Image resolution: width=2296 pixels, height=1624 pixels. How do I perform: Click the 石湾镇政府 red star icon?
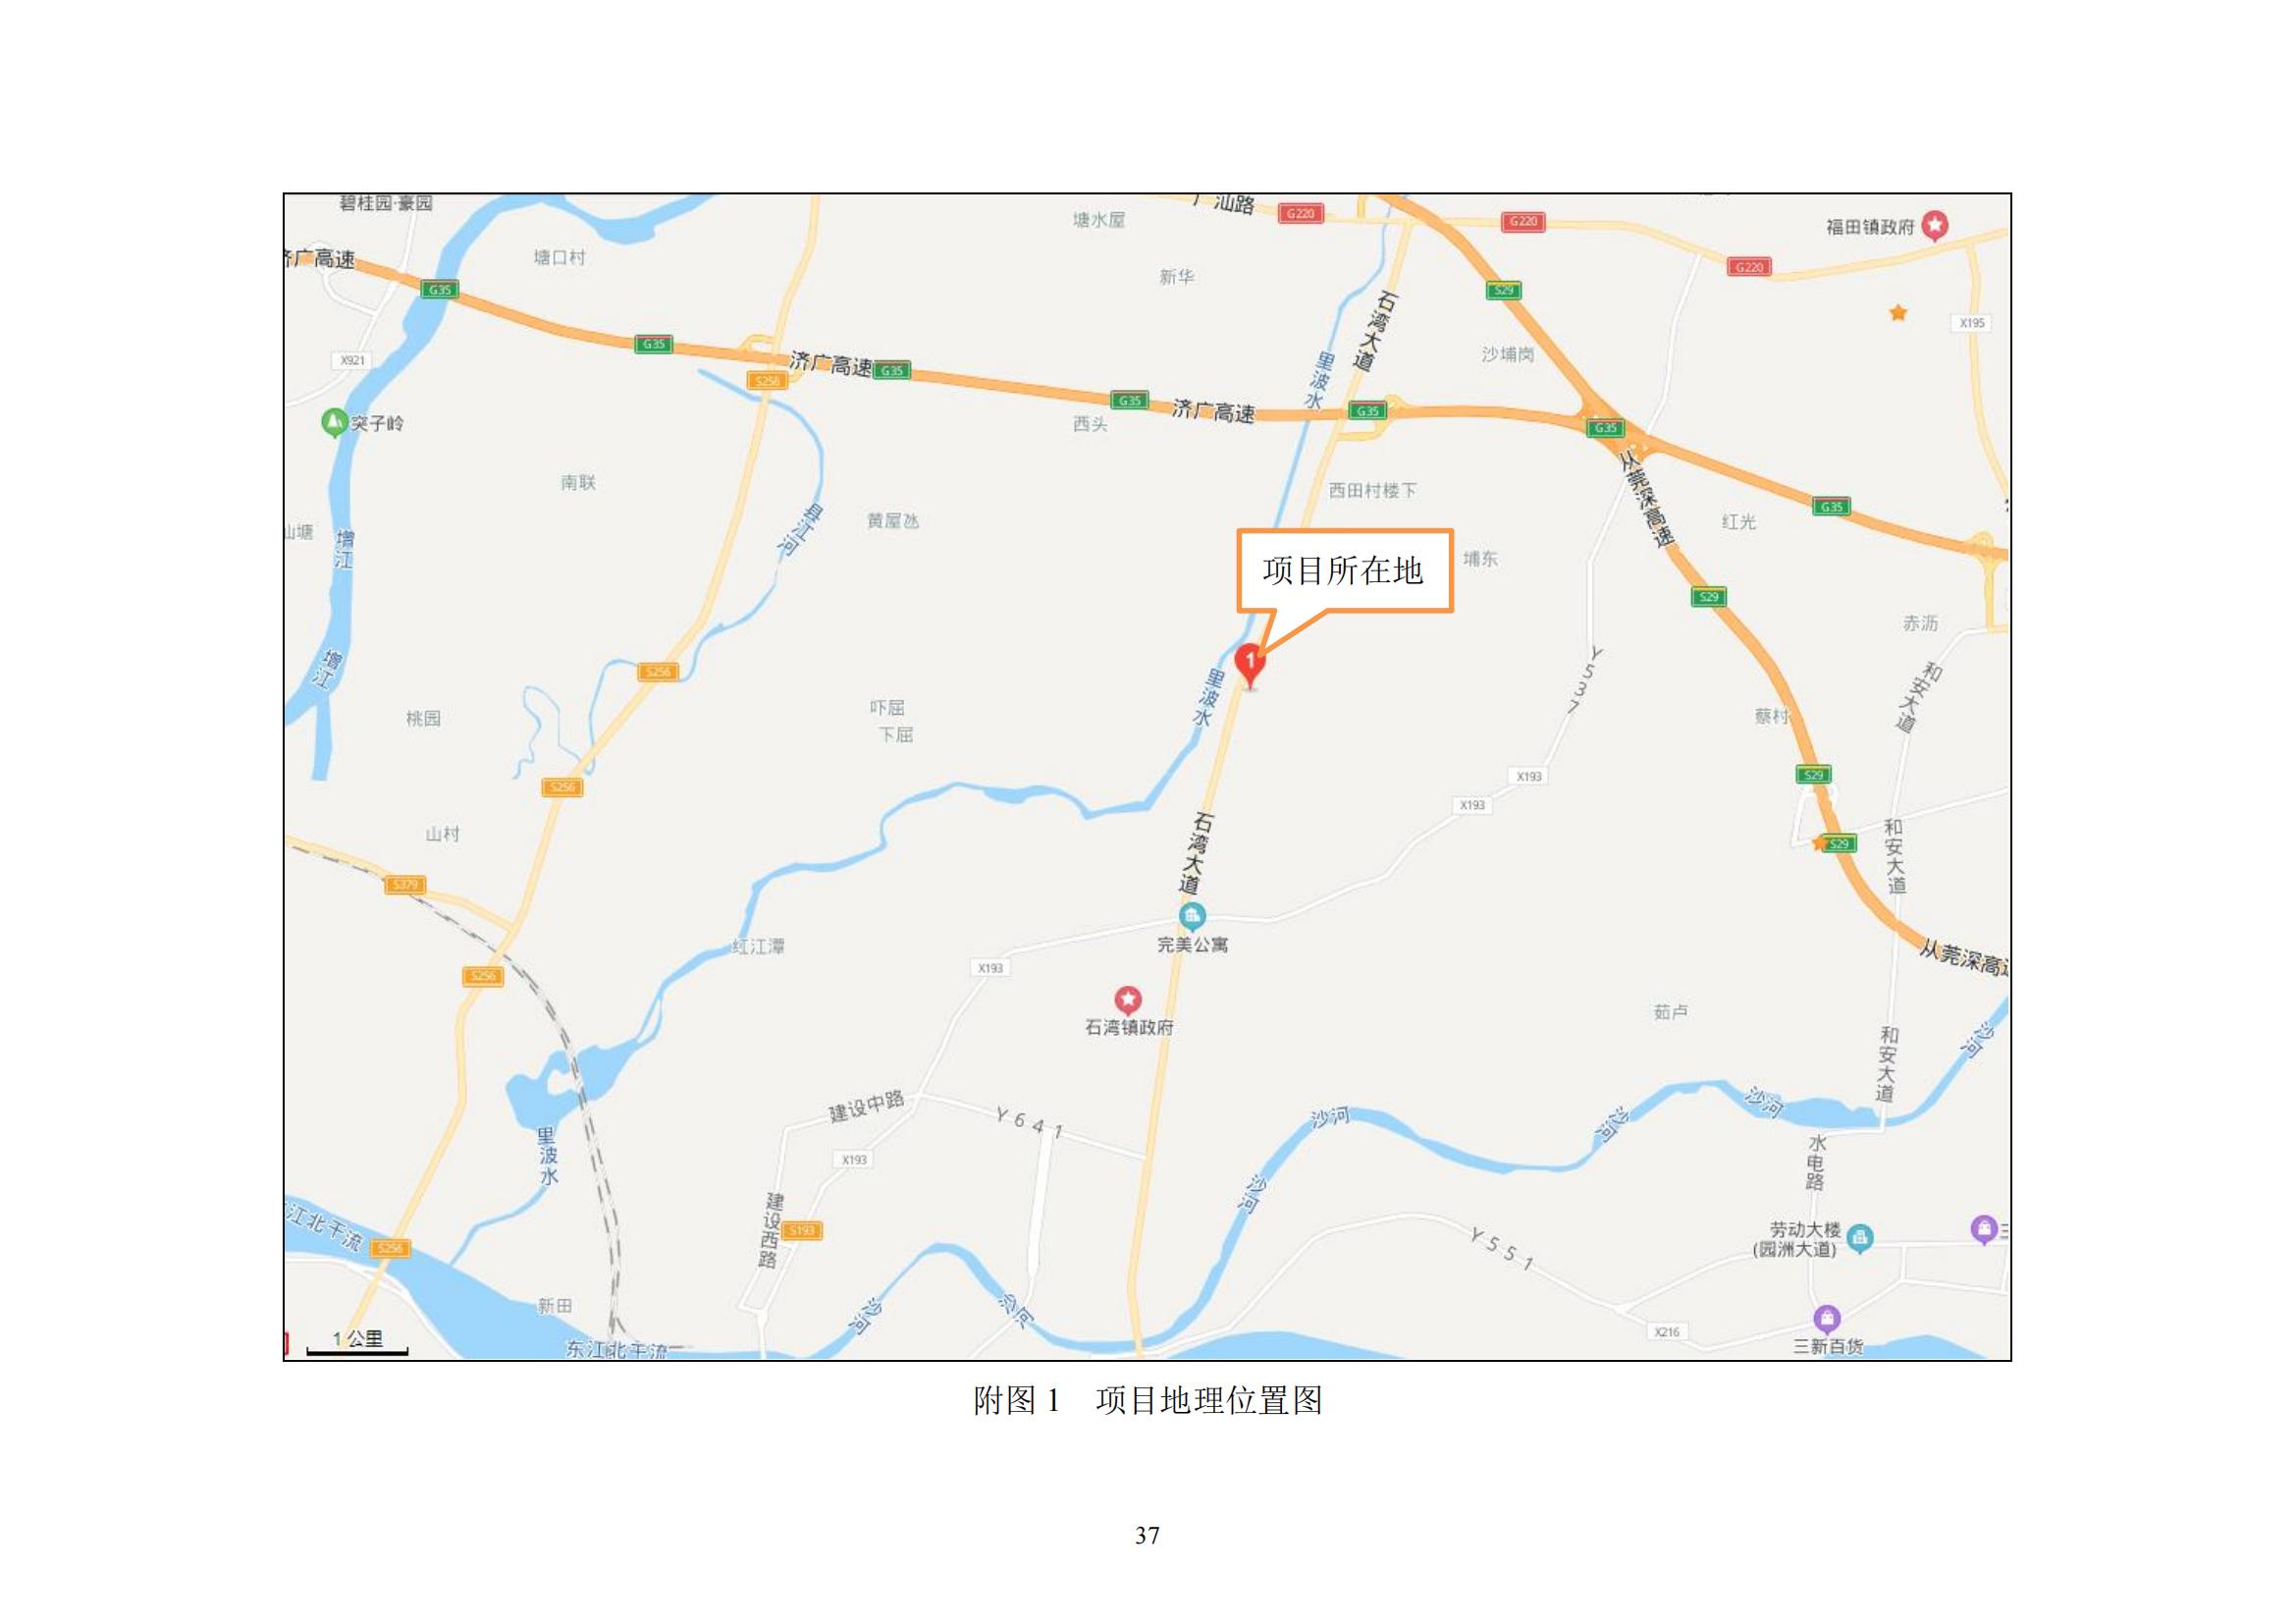coord(1128,999)
